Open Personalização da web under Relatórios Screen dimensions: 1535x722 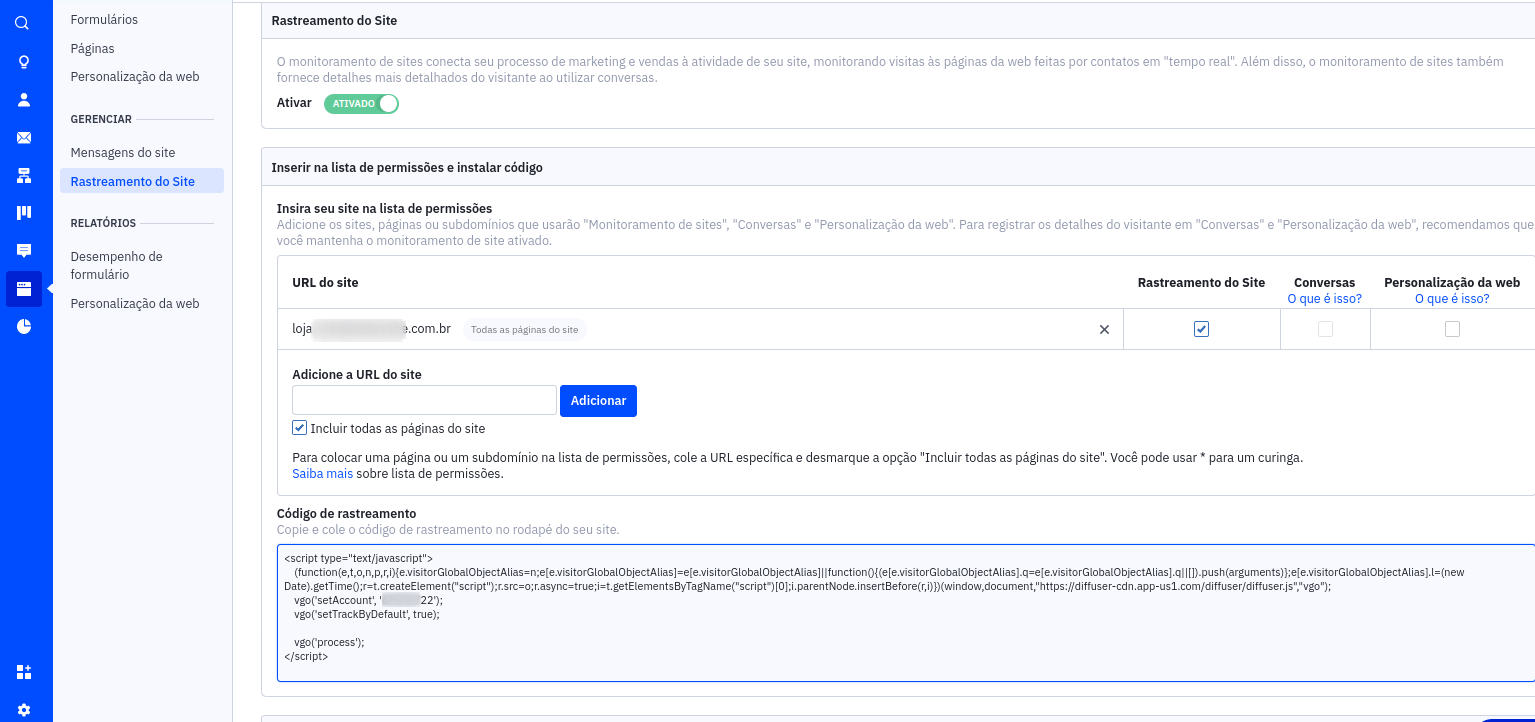(x=135, y=304)
